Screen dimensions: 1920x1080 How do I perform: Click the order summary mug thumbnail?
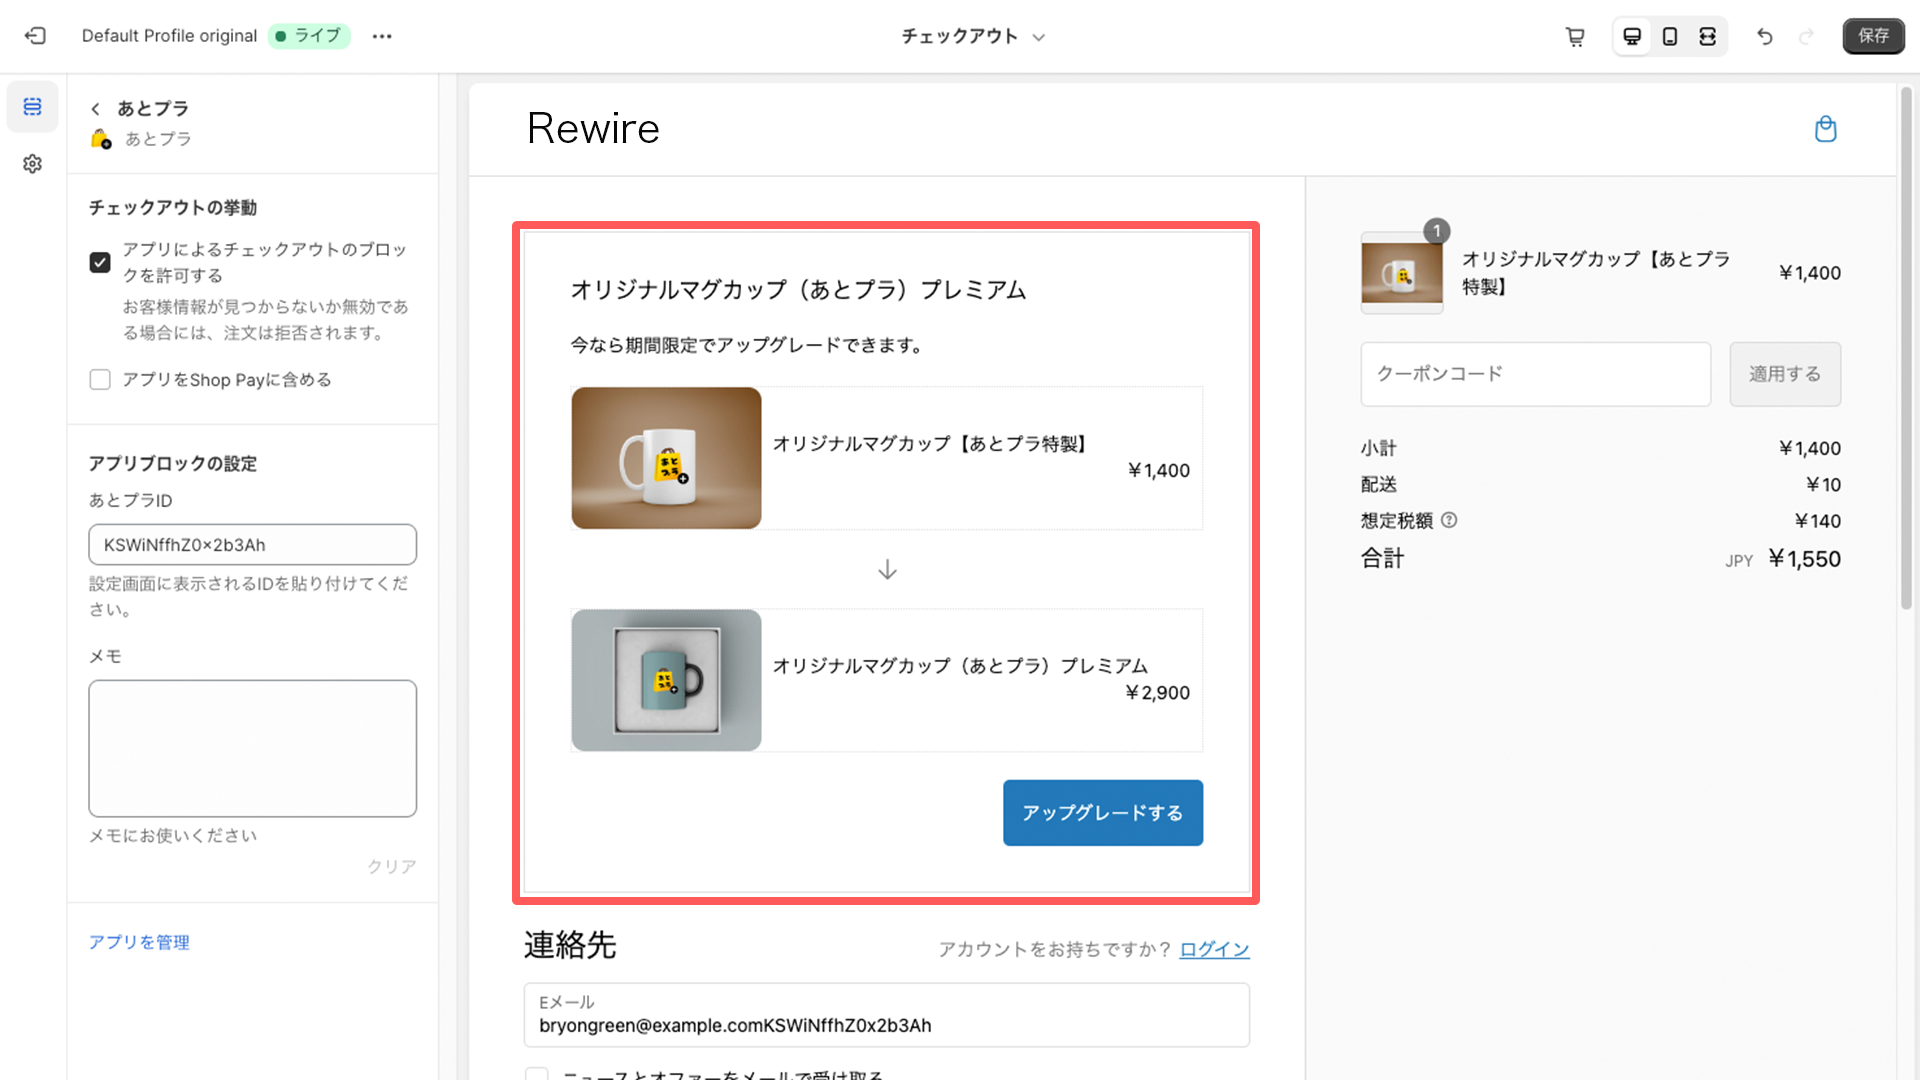point(1402,273)
